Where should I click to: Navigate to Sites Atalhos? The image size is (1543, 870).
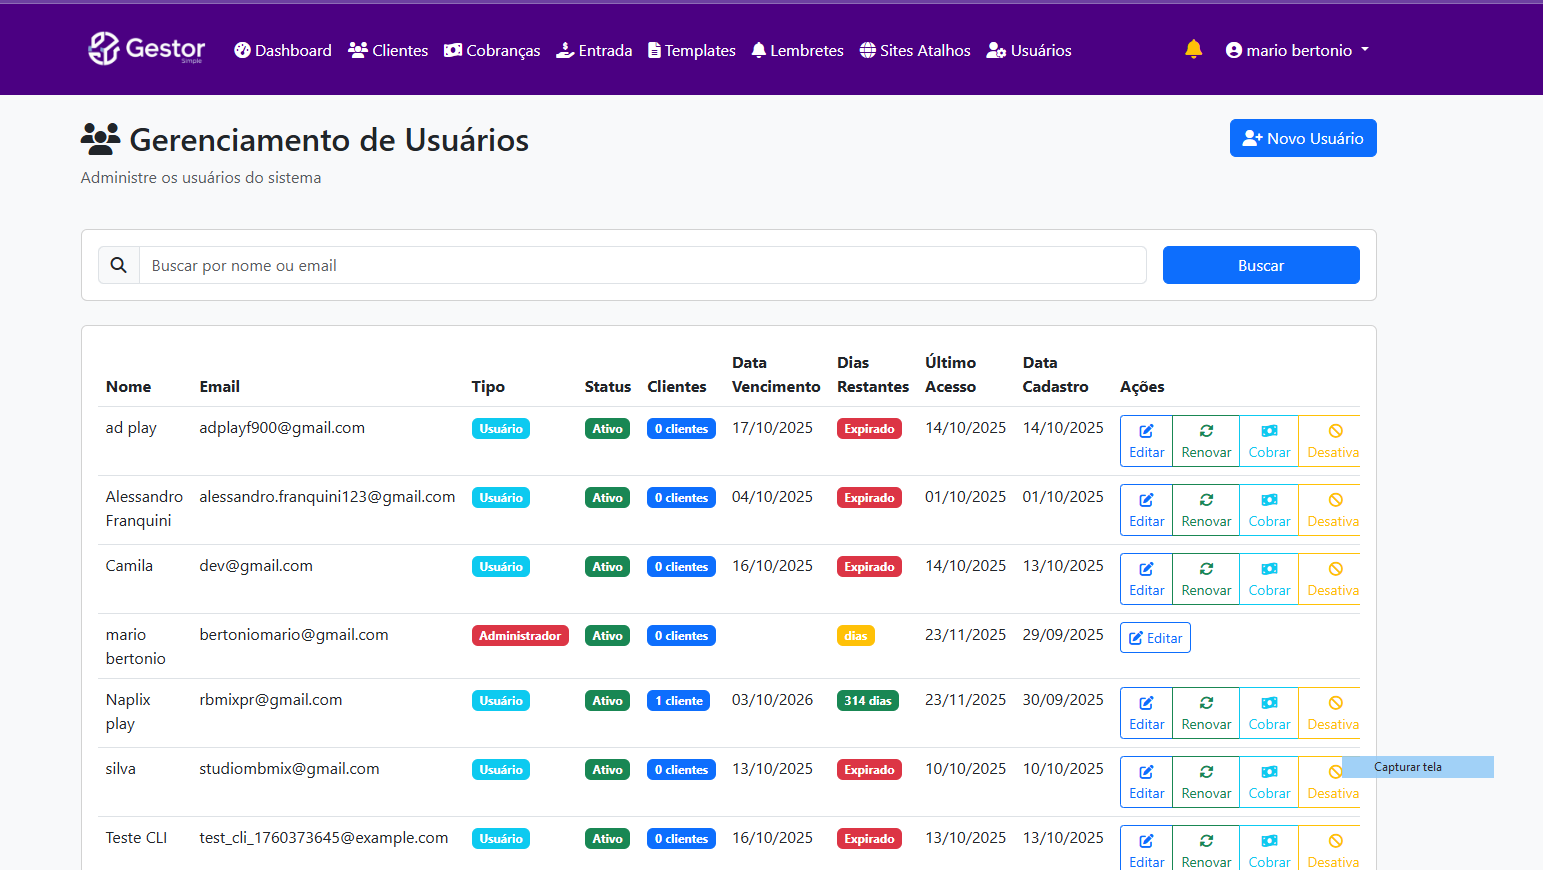[915, 50]
